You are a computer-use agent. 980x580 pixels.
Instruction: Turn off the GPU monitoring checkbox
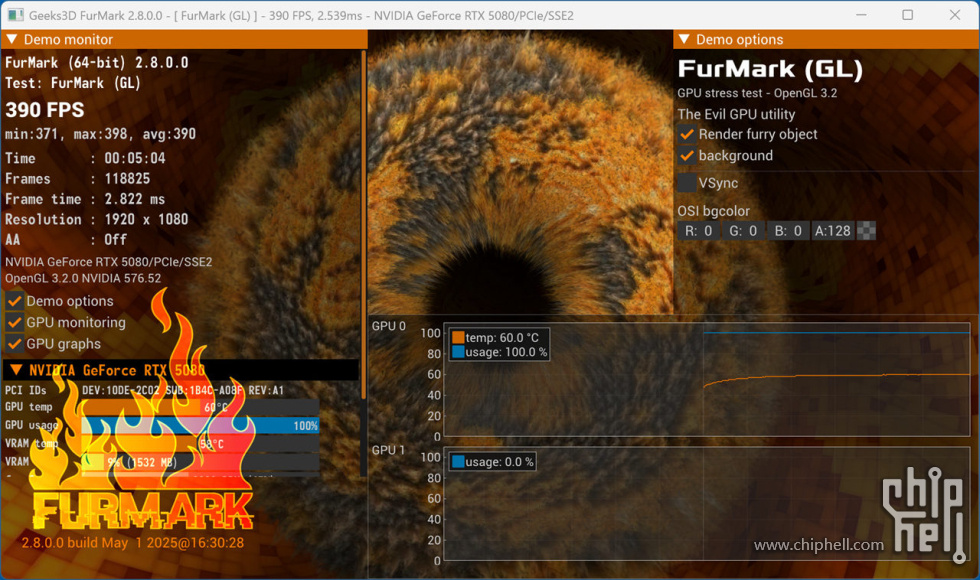point(15,322)
